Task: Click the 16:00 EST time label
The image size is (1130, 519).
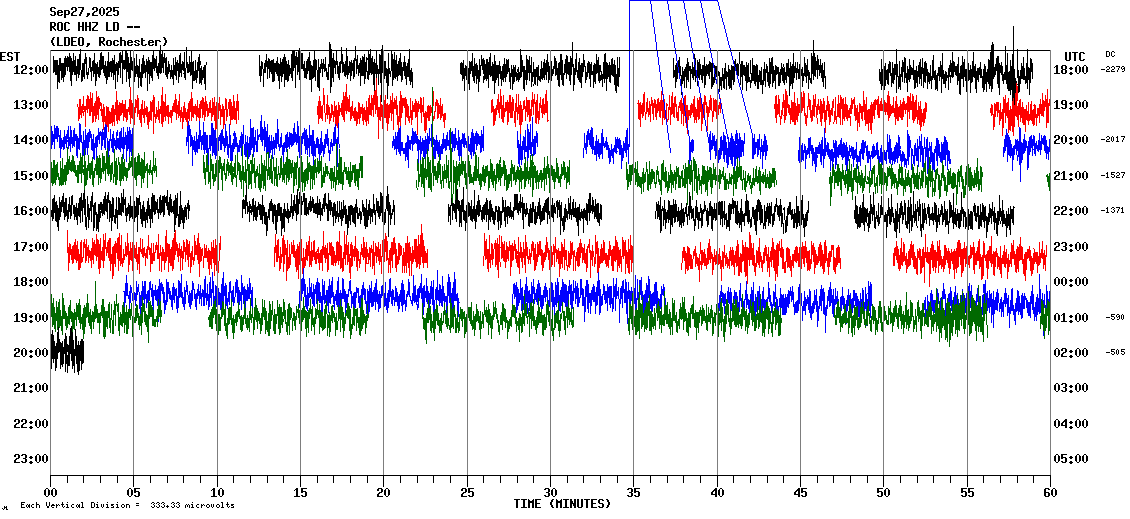Action: (x=32, y=211)
